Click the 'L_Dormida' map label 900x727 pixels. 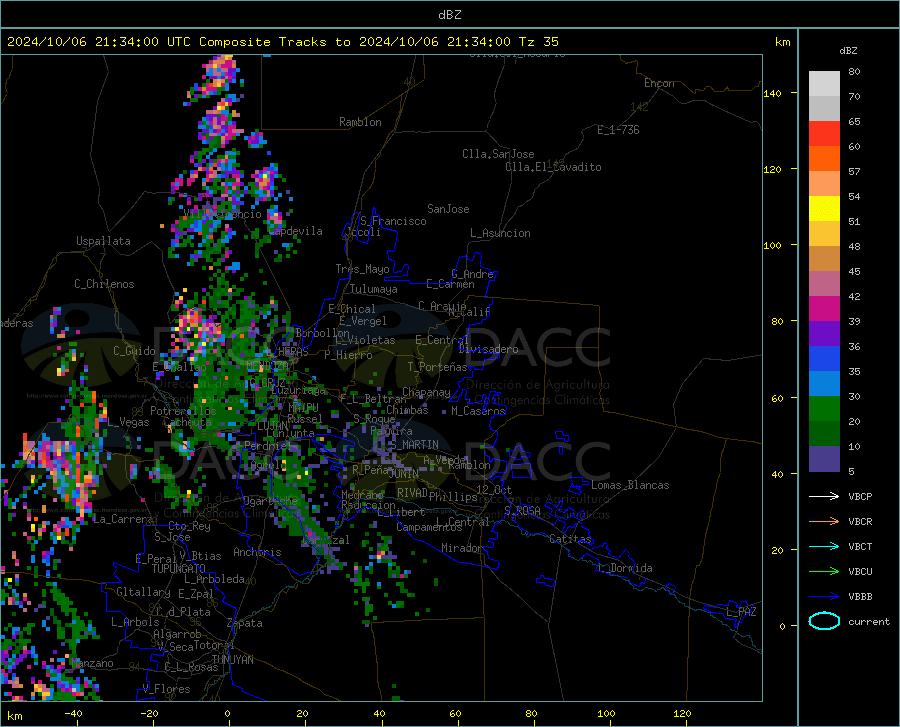624,568
